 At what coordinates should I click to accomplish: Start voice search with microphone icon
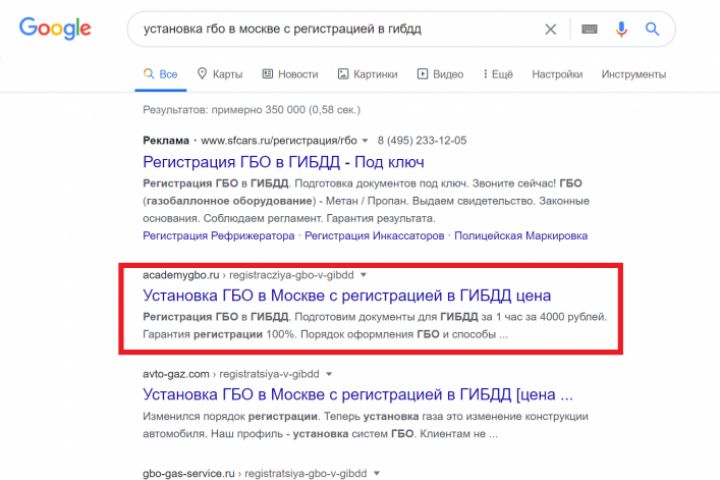(x=621, y=29)
